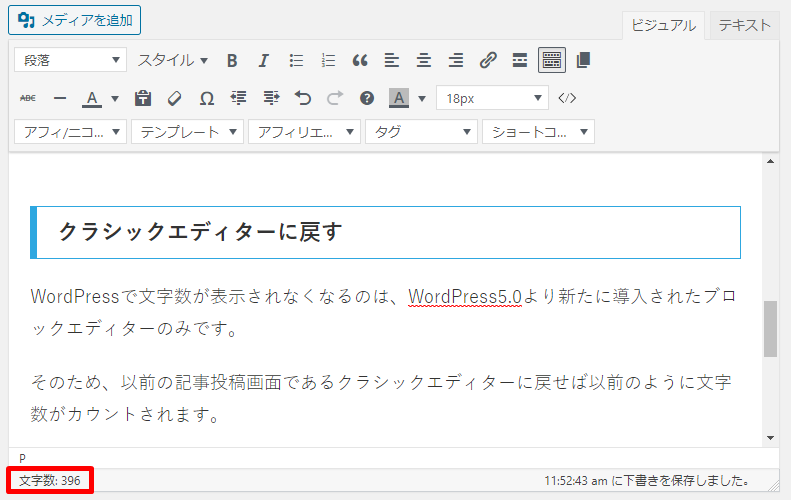Viewport: 791px width, 500px height.
Task: Insert a blockquote
Action: [360, 60]
